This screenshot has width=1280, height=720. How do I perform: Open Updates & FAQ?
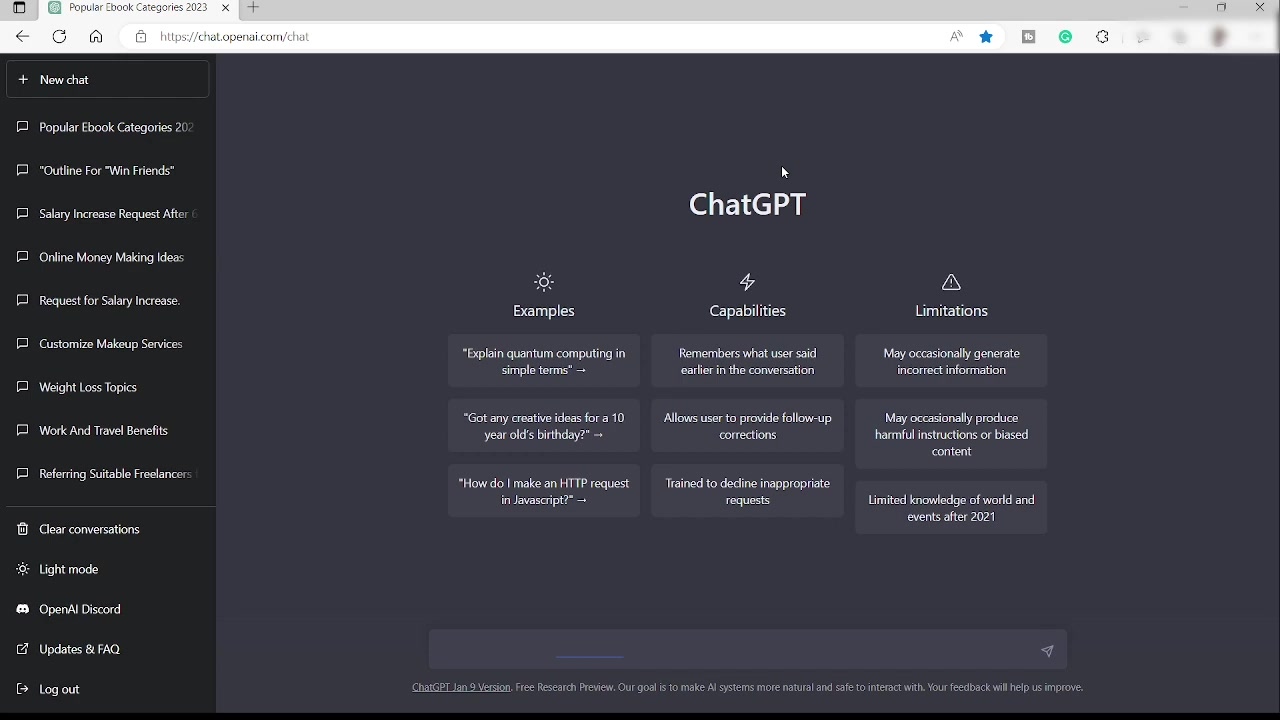(x=108, y=649)
